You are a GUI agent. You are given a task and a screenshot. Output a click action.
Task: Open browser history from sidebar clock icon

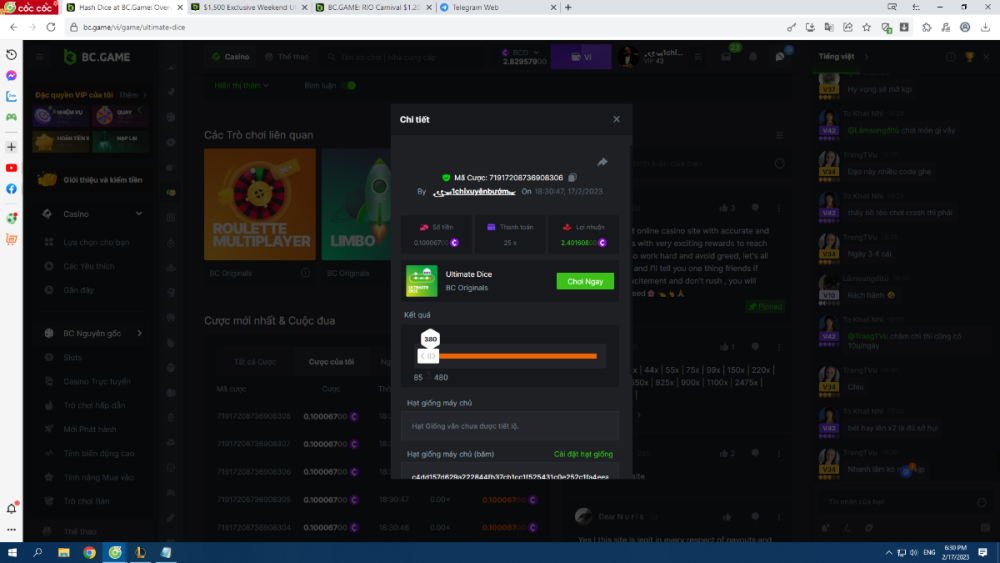click(11, 54)
